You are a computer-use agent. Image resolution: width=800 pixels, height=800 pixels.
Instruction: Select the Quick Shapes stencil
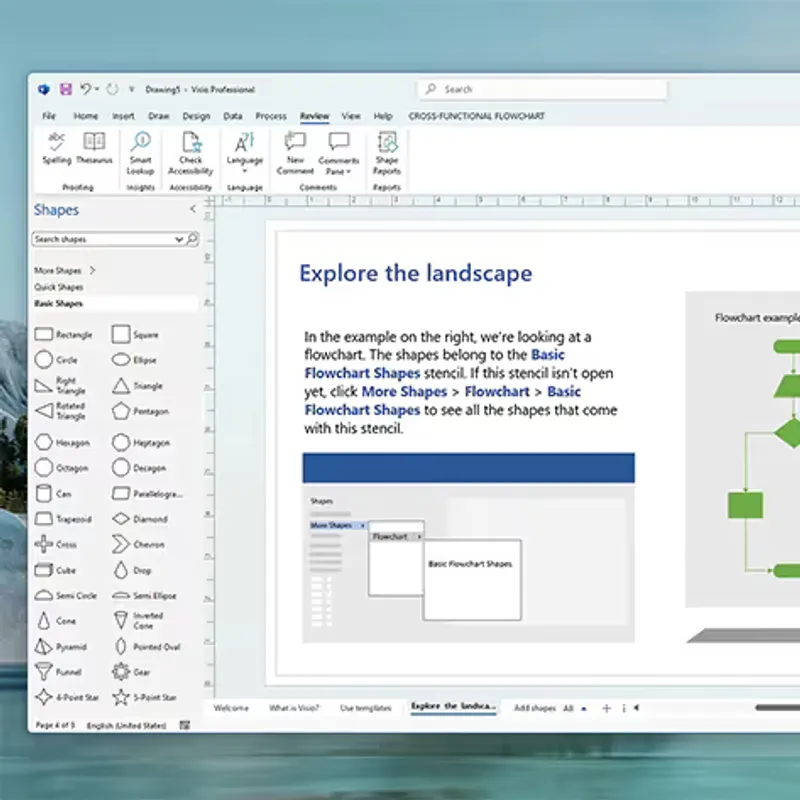tap(59, 287)
